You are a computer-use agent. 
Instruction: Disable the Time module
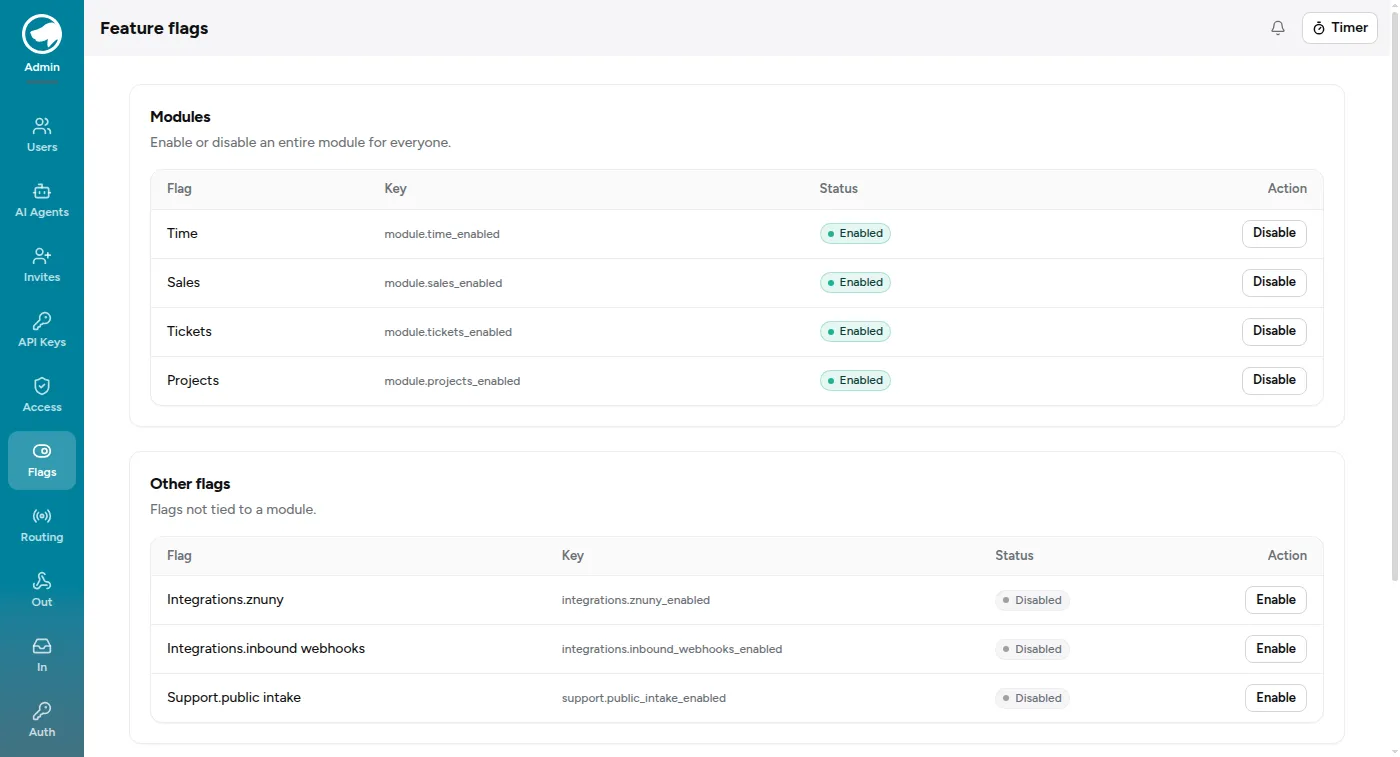click(1274, 233)
